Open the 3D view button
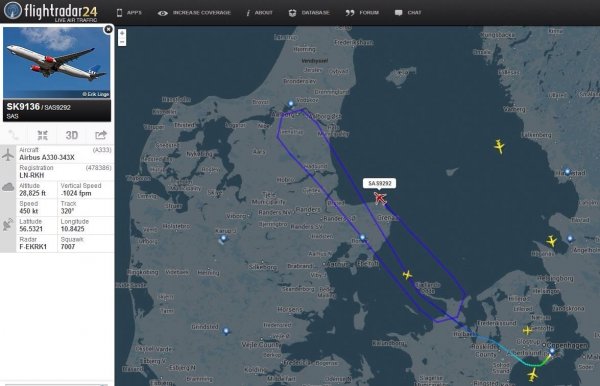 (72, 135)
